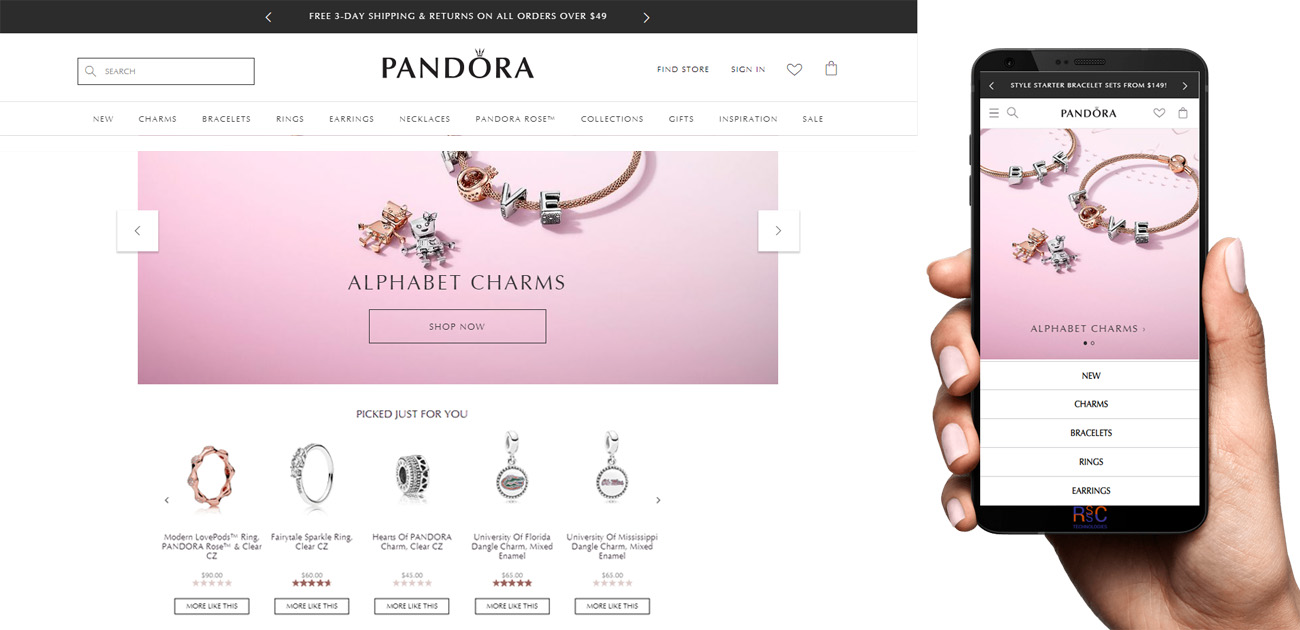
Task: Click the Shop Now button
Action: (457, 326)
